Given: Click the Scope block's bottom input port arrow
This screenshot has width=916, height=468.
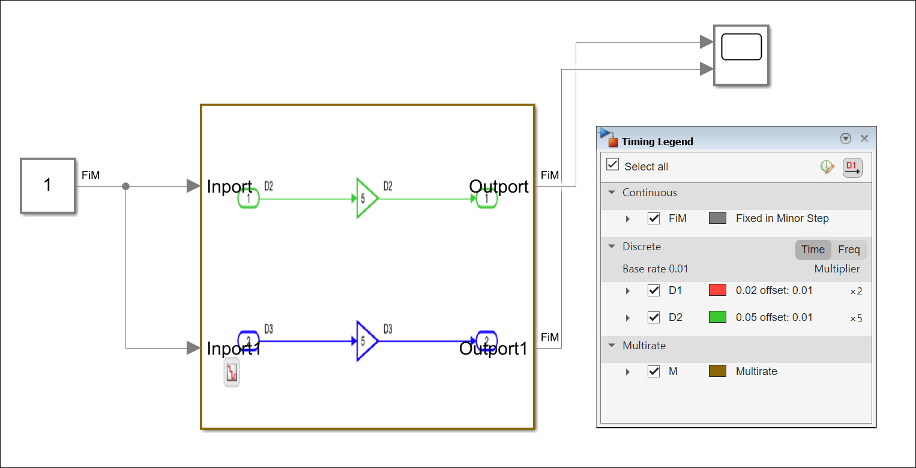Looking at the screenshot, I should click(707, 69).
